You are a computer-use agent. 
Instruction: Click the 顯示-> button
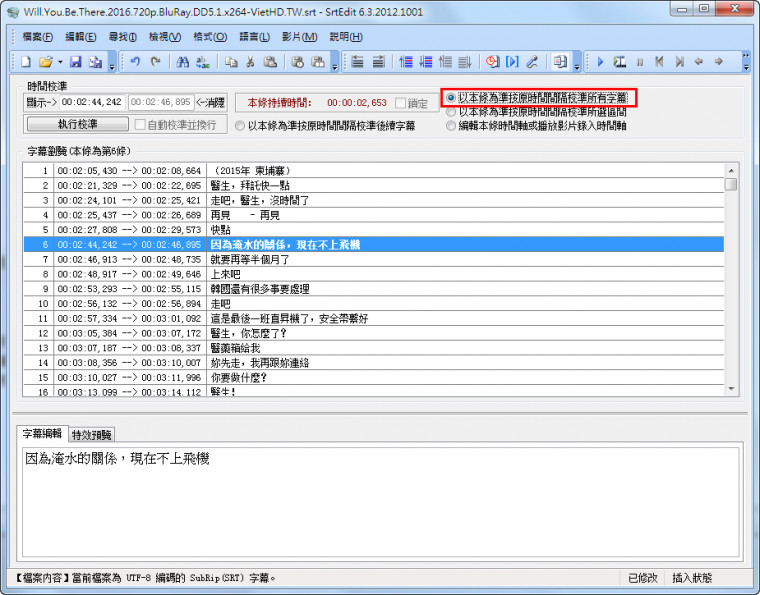point(41,102)
